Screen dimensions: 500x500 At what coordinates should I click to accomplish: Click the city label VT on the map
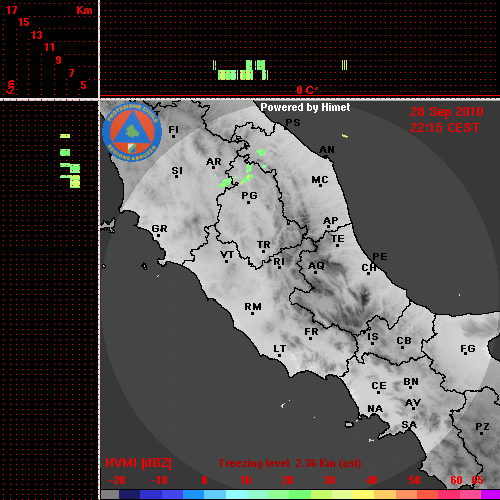[227, 255]
